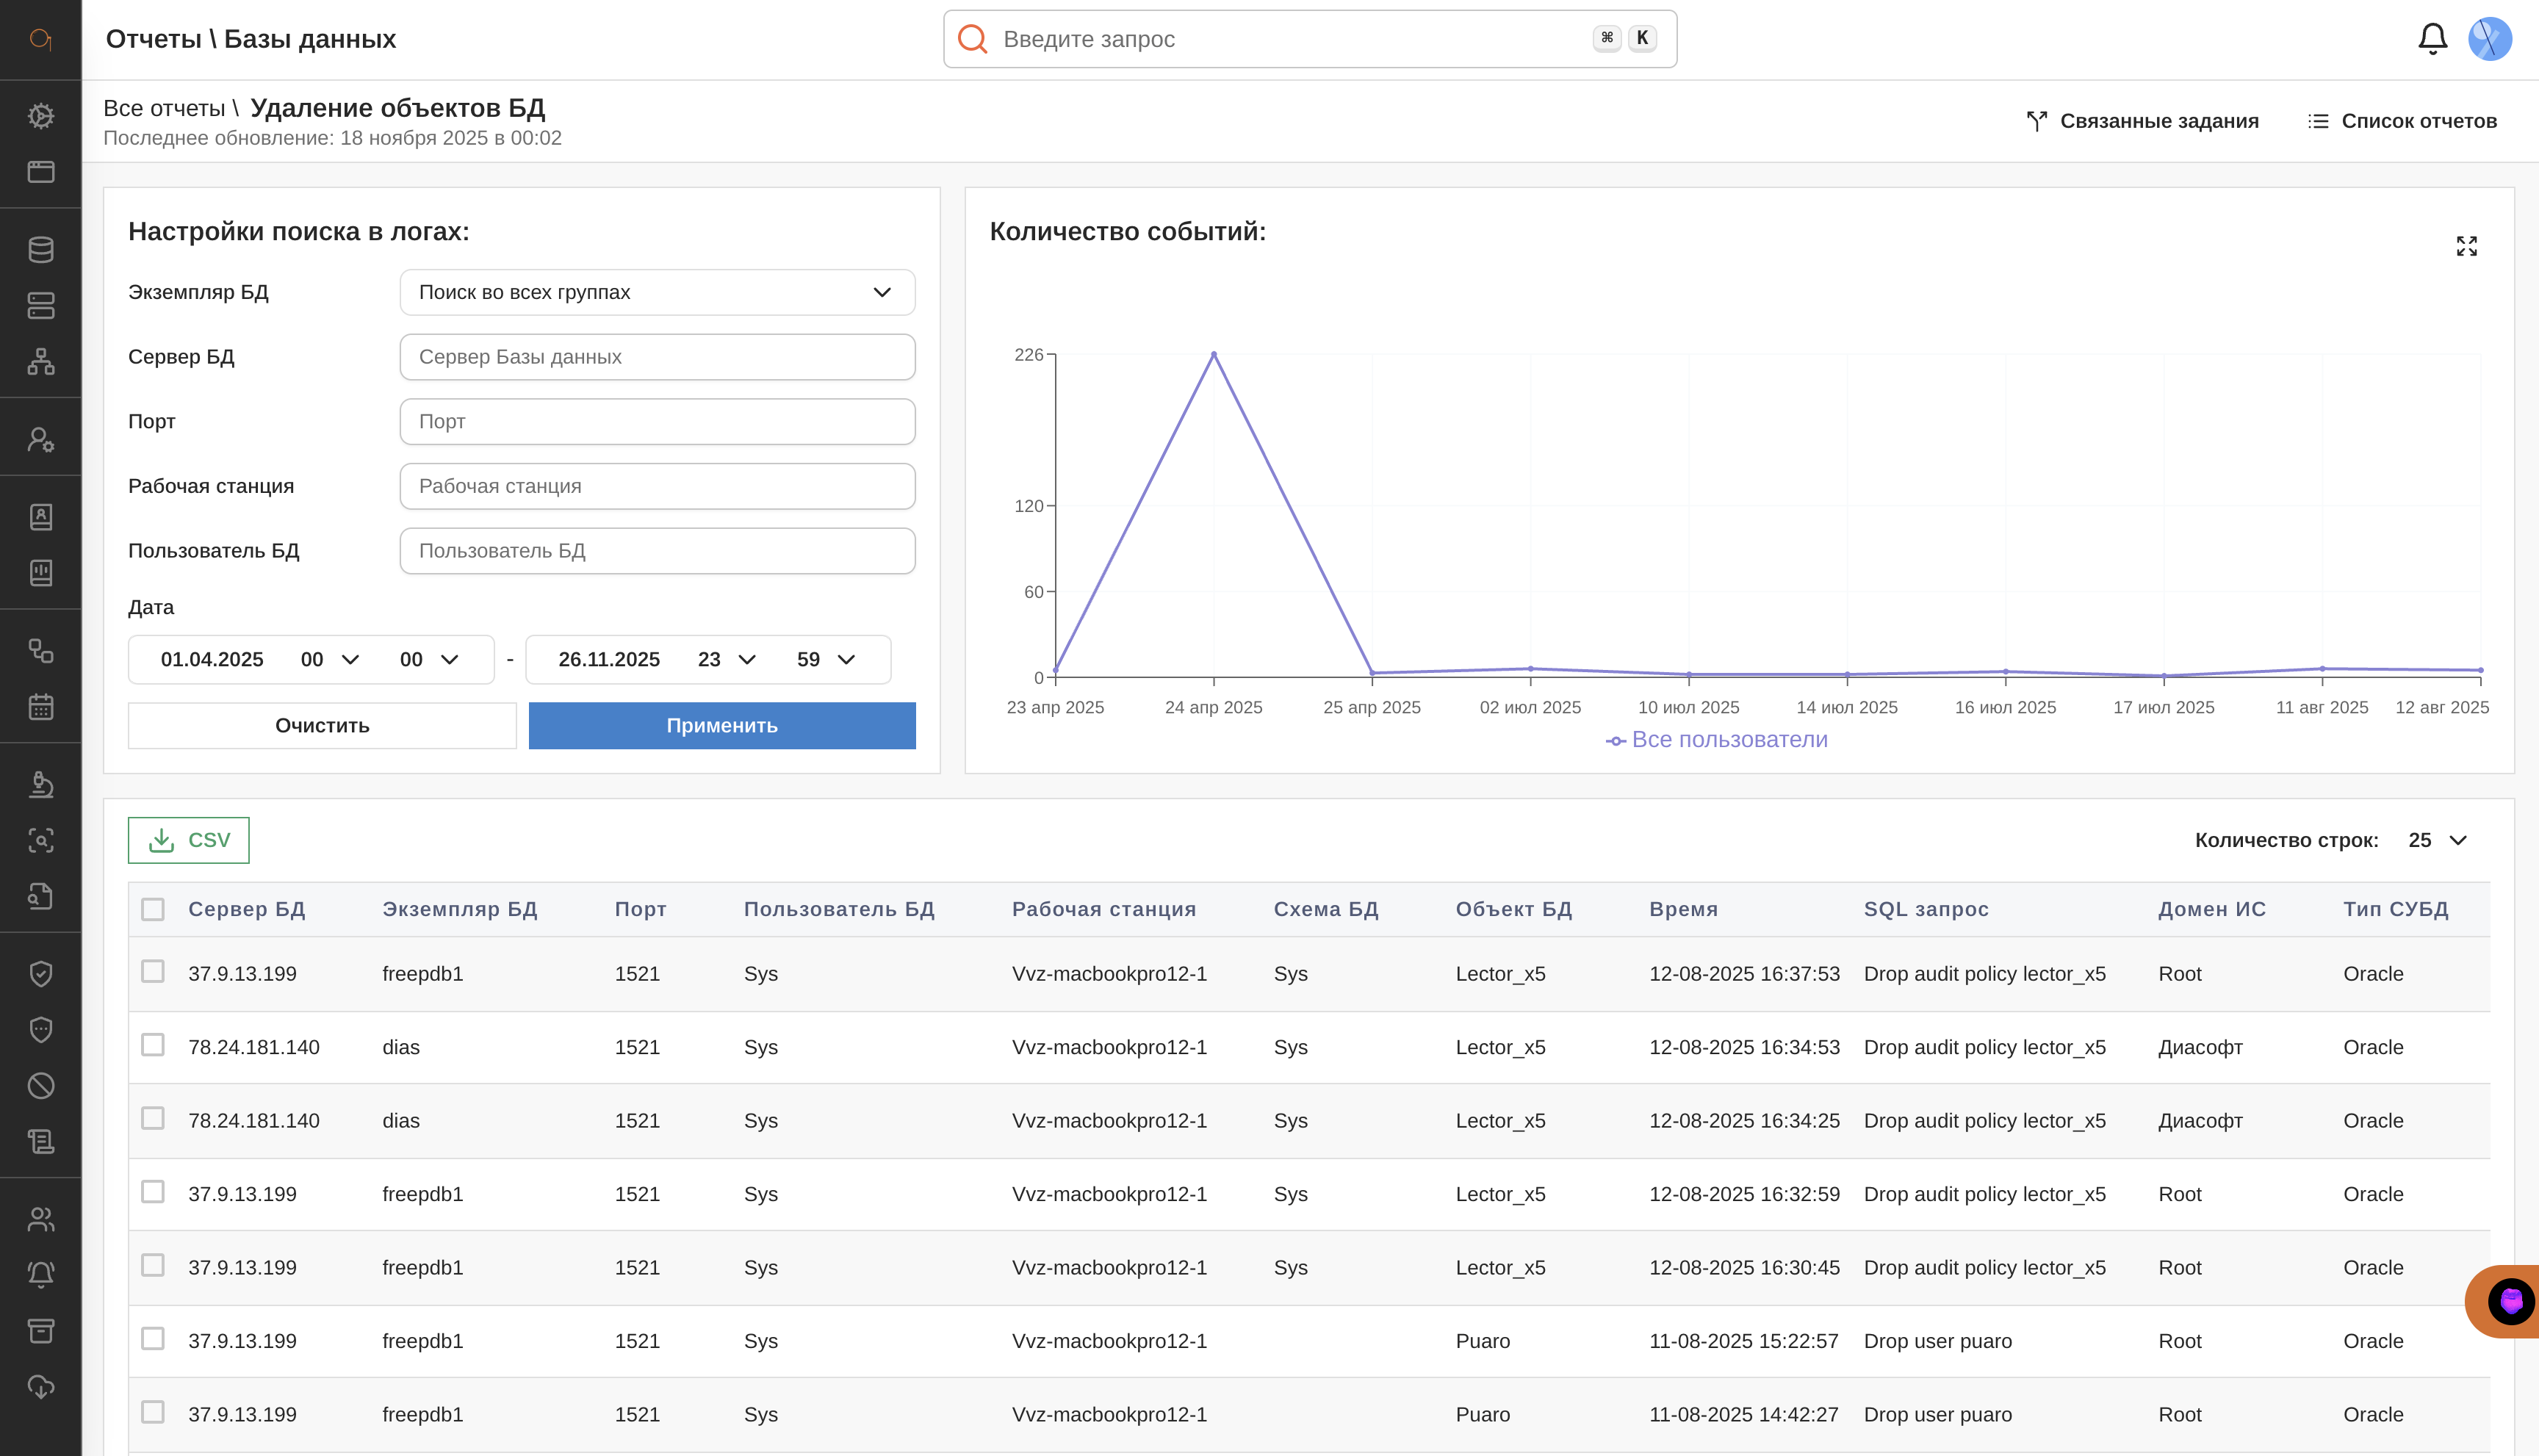Open the settings gear in the sidebar
The width and height of the screenshot is (2539, 1456).
(x=41, y=116)
